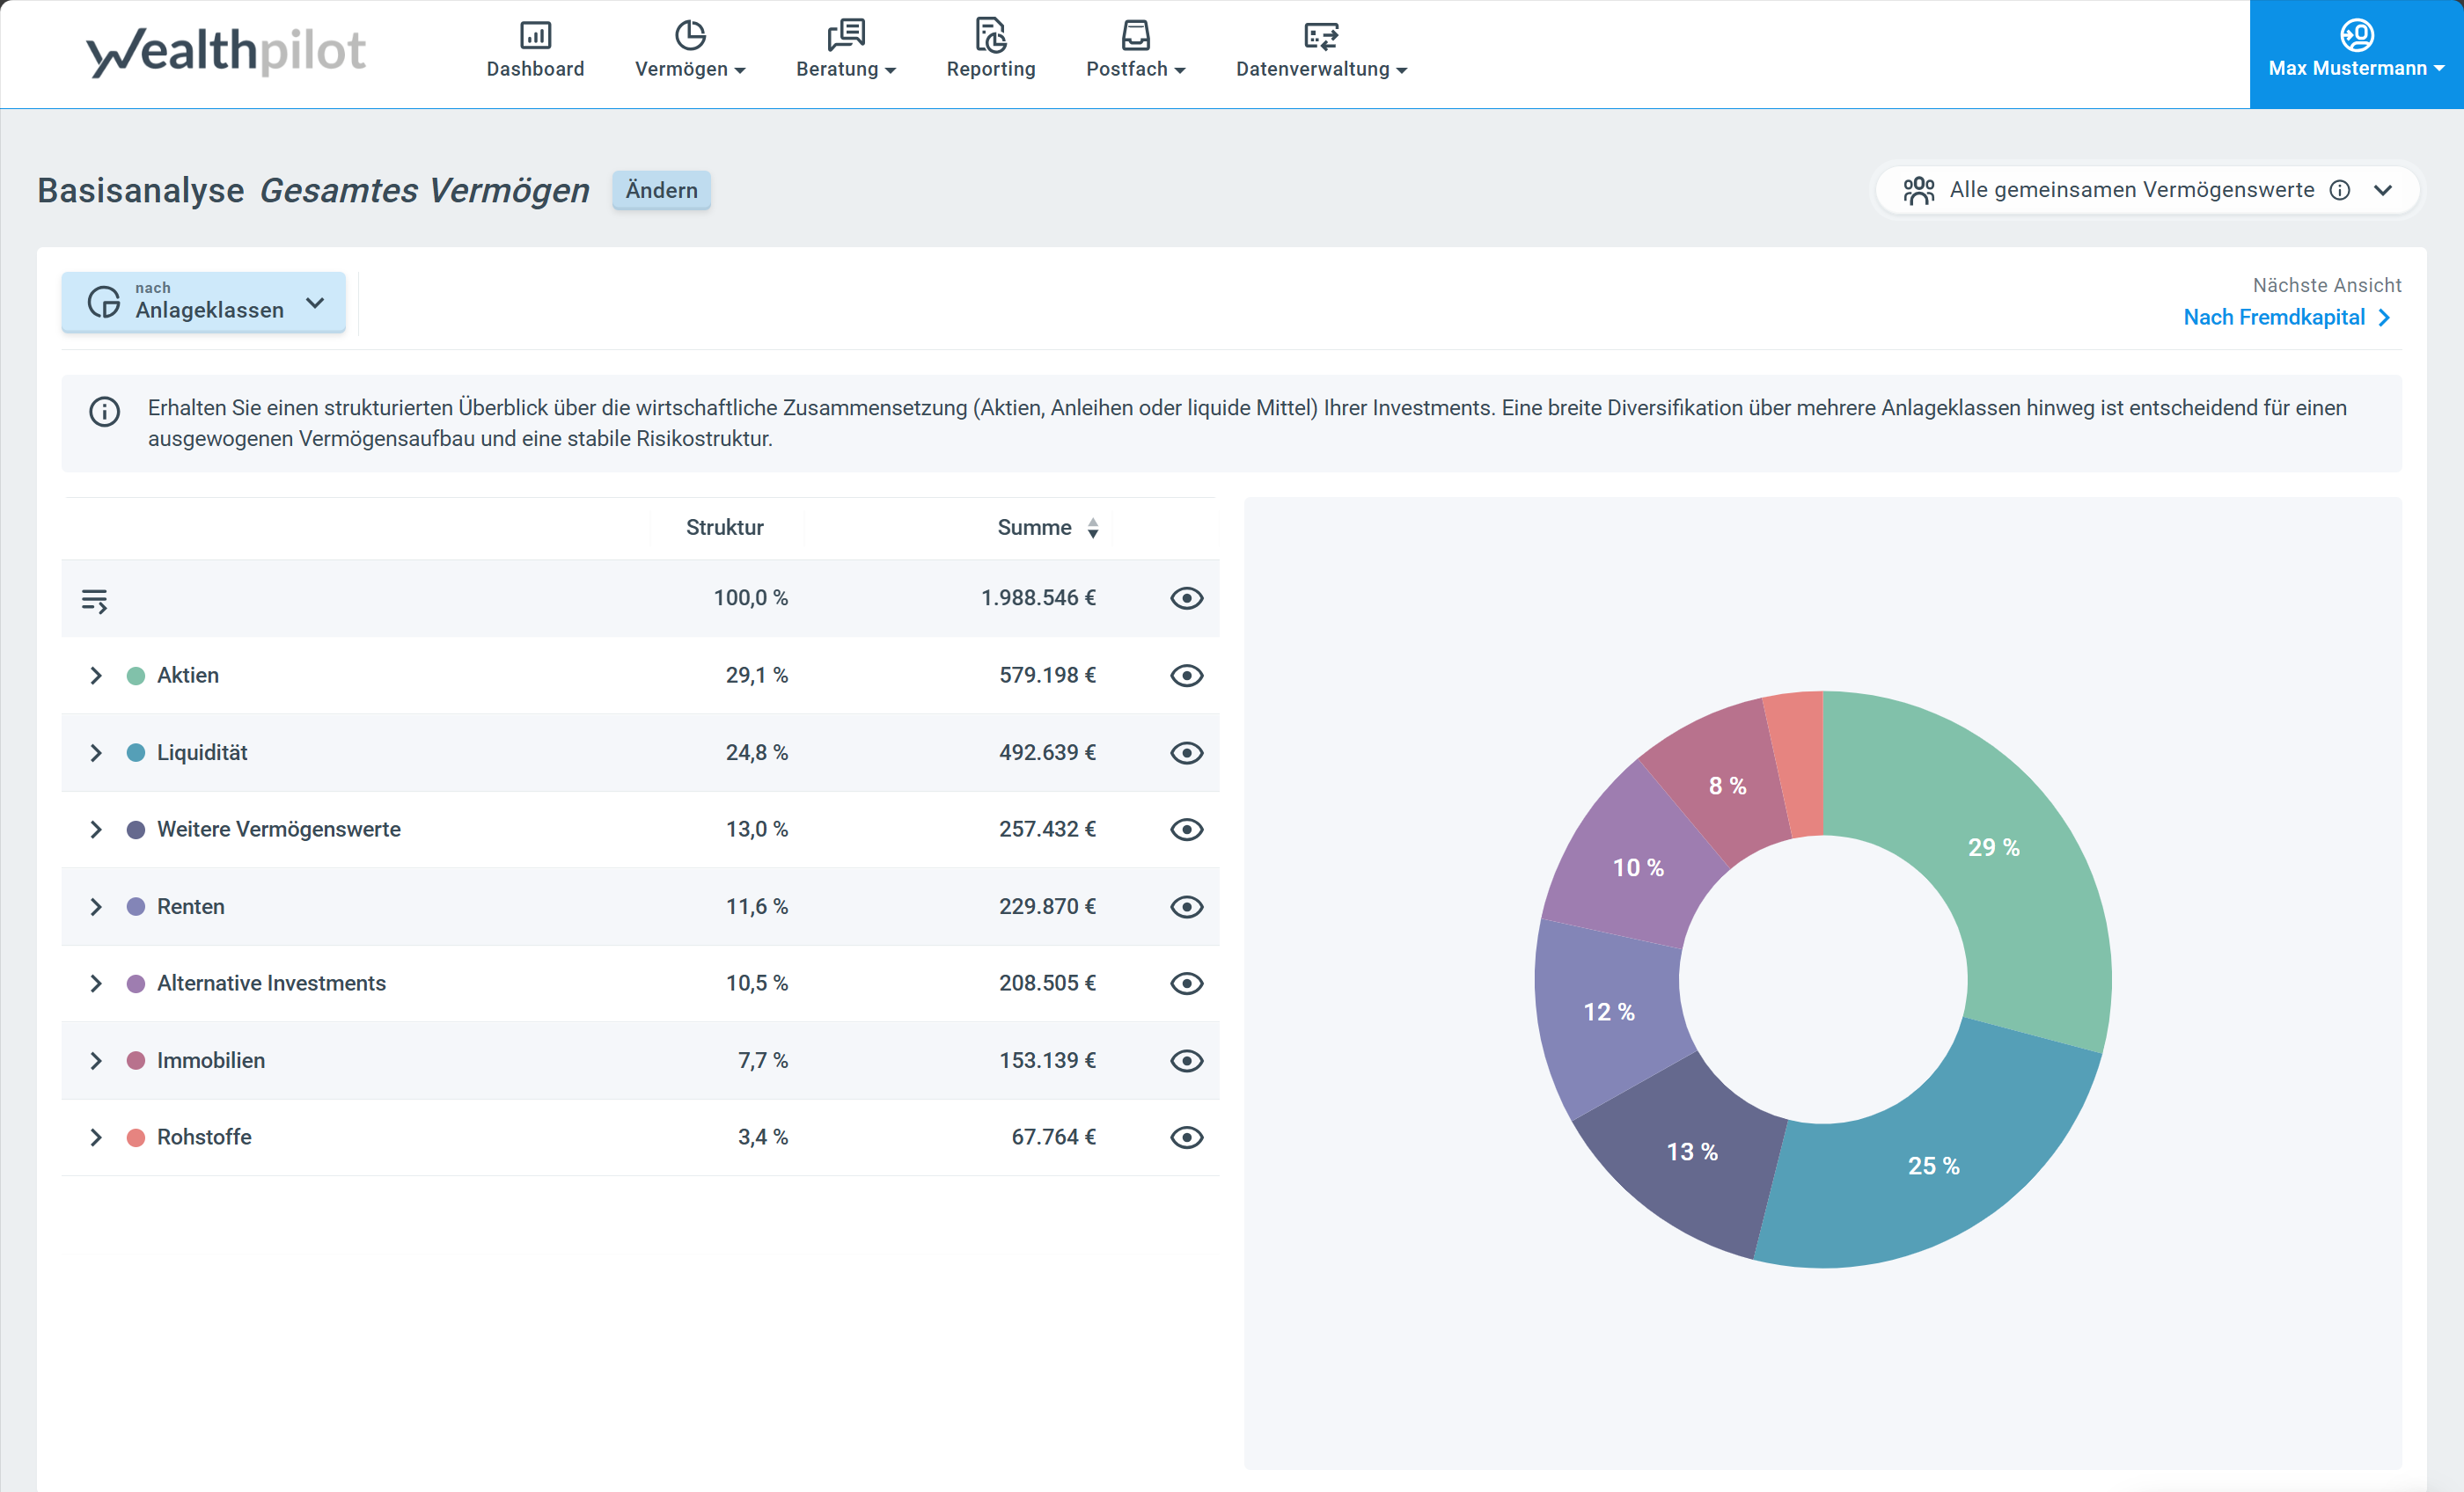Screen dimensions: 2464x1492
Task: Click the green Aktien color dot
Action: [136, 676]
